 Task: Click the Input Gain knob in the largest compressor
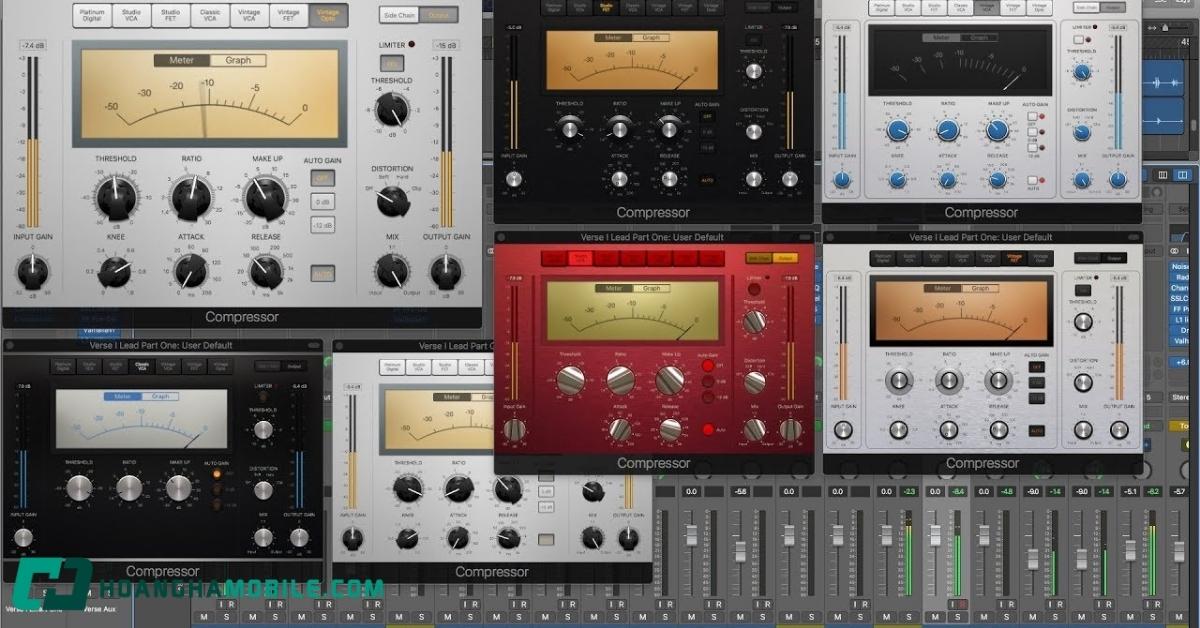[x=33, y=270]
